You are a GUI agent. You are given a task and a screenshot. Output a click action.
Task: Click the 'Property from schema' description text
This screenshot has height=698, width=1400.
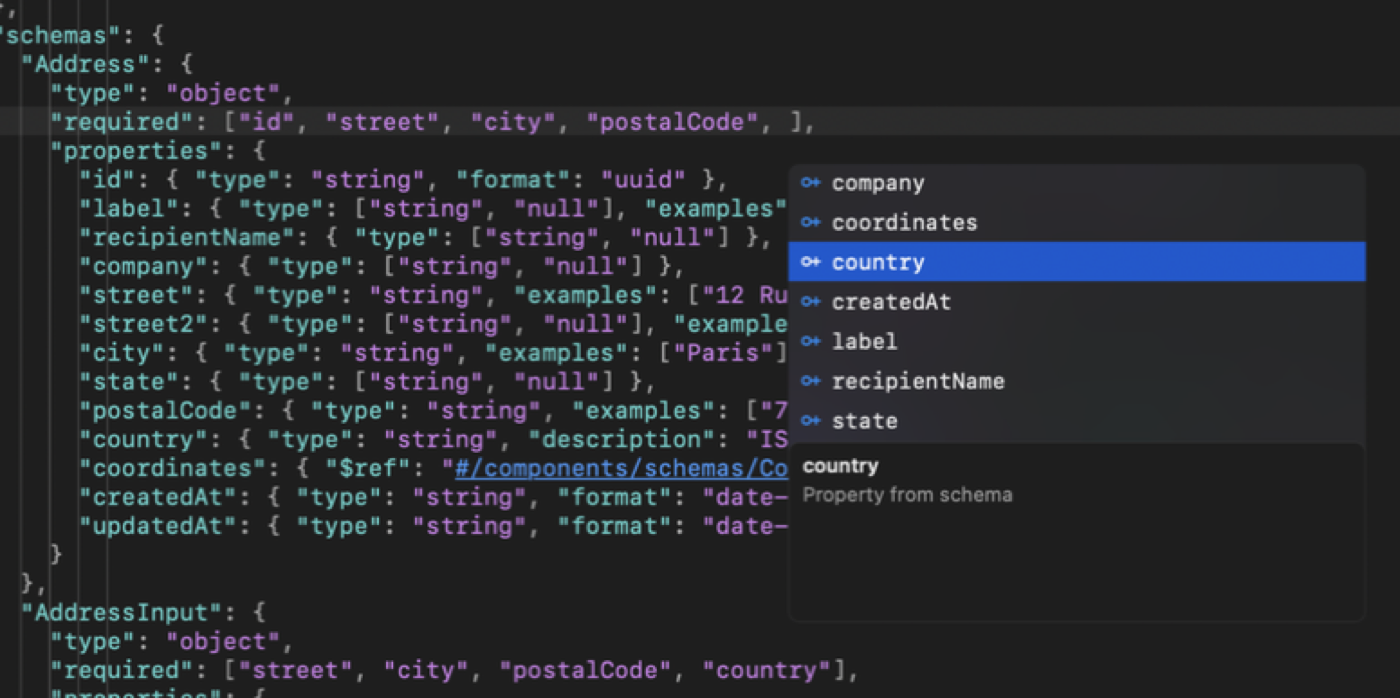point(907,494)
